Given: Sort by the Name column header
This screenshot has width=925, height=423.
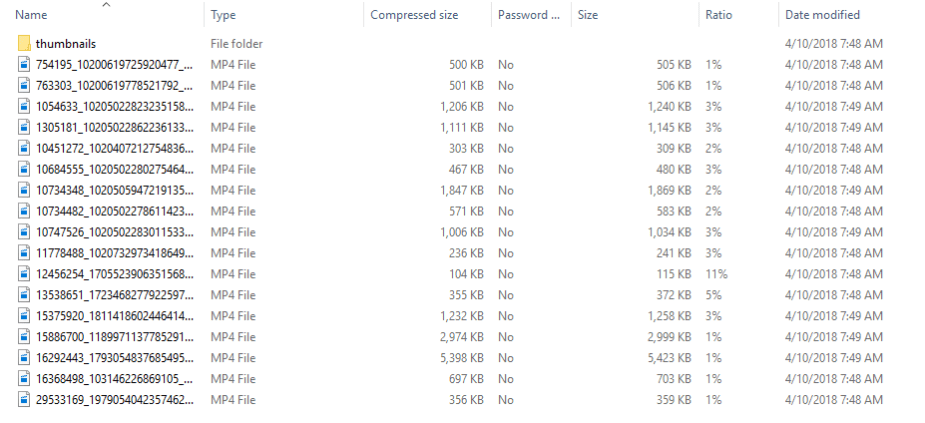Looking at the screenshot, I should pyautogui.click(x=32, y=15).
